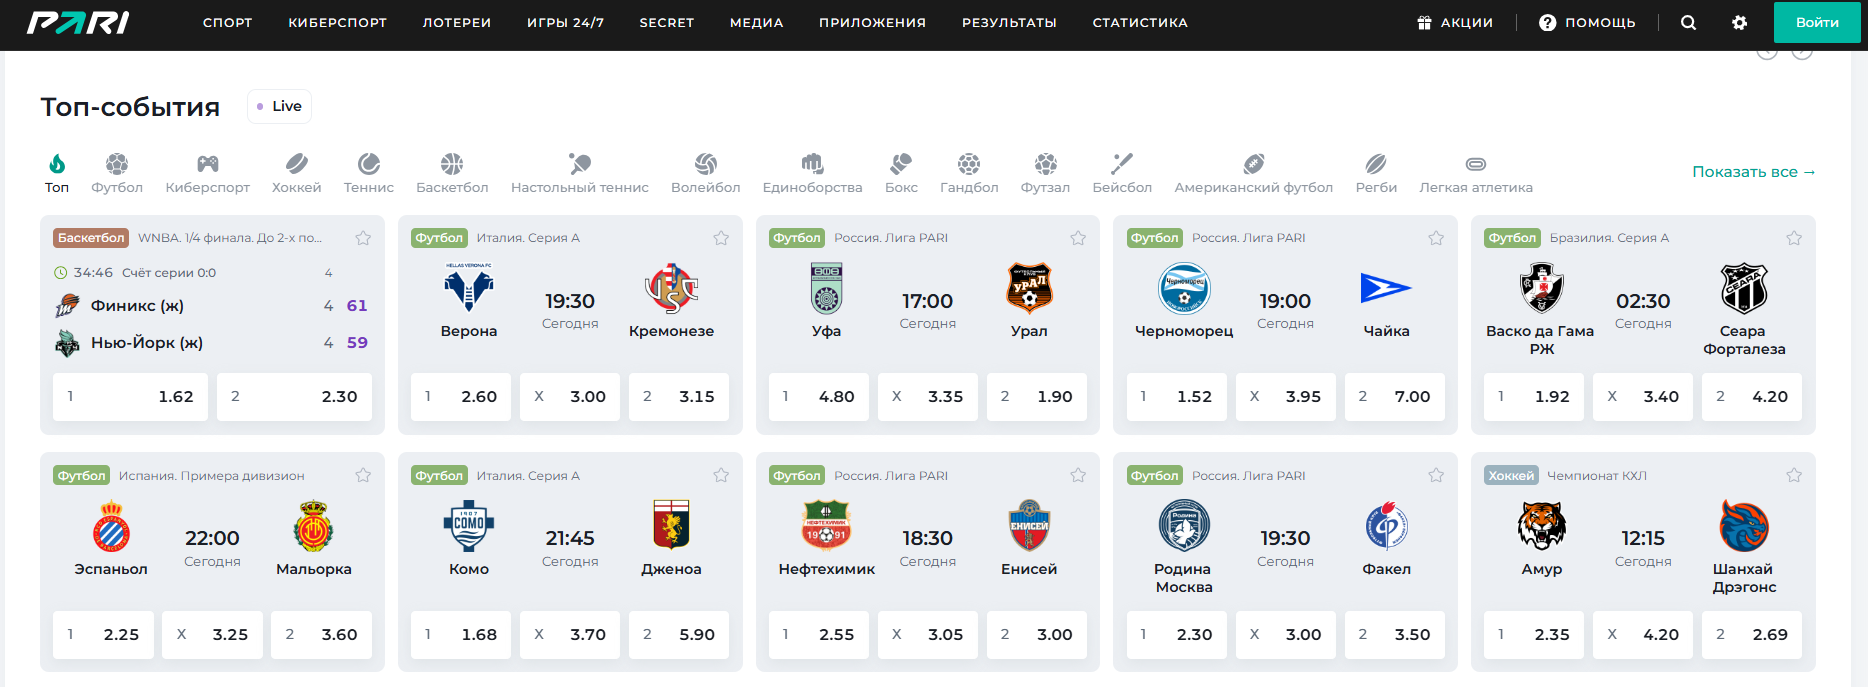
Task: Favorite the Черноморец – Чайка match star
Action: click(x=1436, y=238)
